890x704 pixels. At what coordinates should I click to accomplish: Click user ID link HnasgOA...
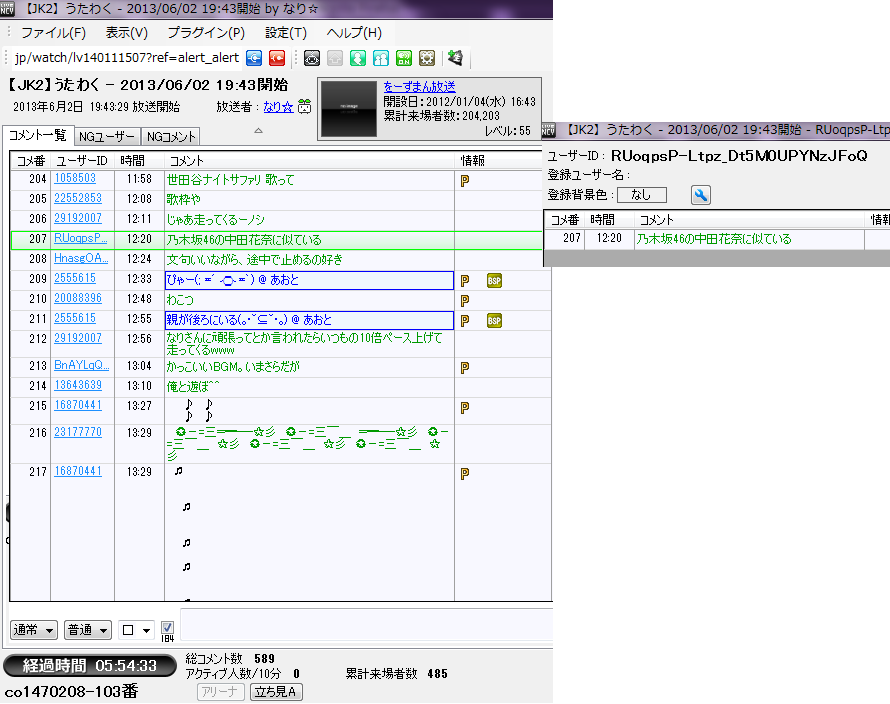(x=81, y=258)
